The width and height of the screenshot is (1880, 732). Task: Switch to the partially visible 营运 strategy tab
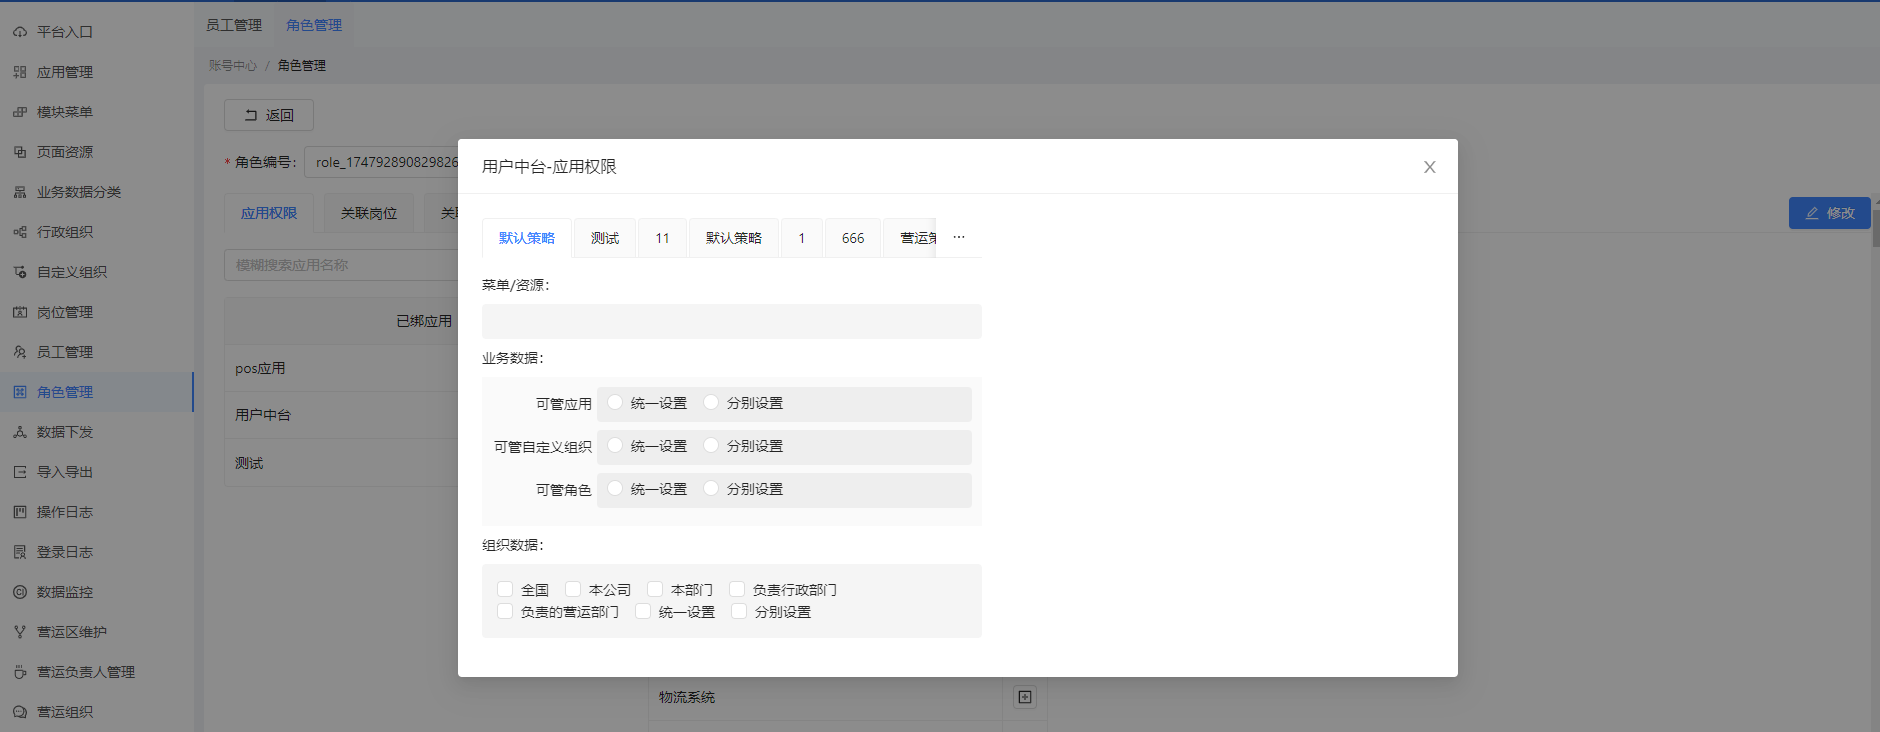[911, 238]
